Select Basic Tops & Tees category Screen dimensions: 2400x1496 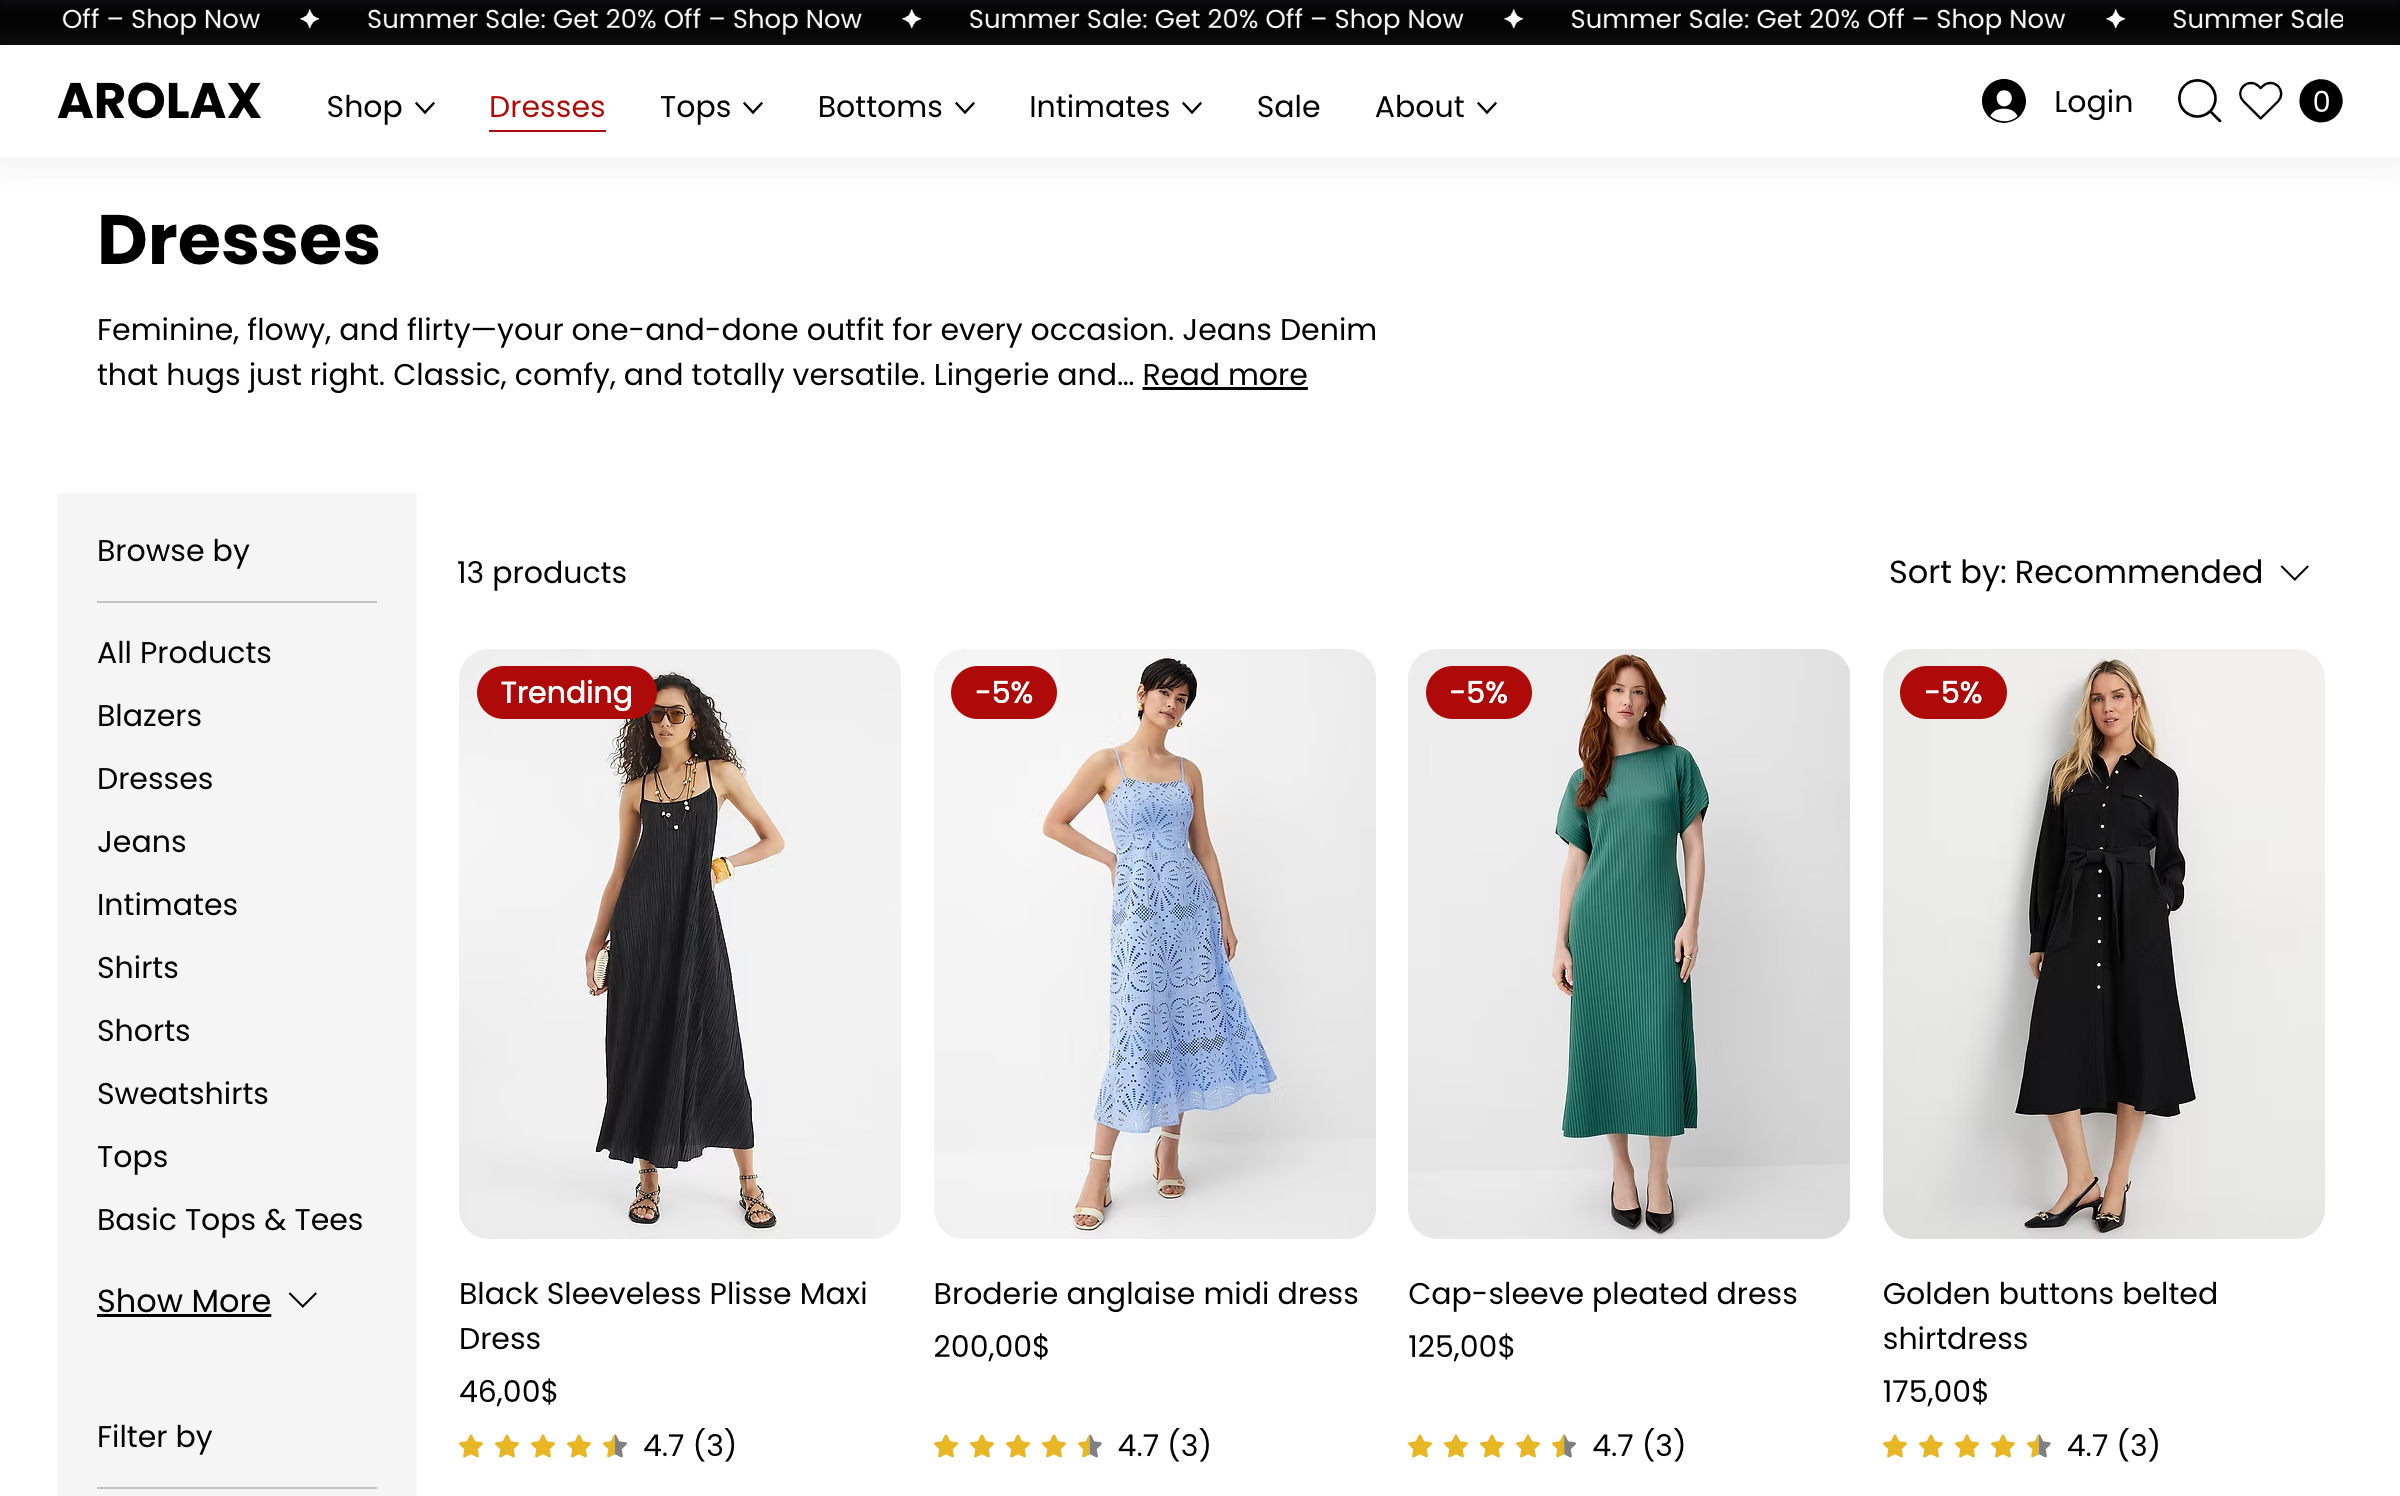pyautogui.click(x=230, y=1219)
